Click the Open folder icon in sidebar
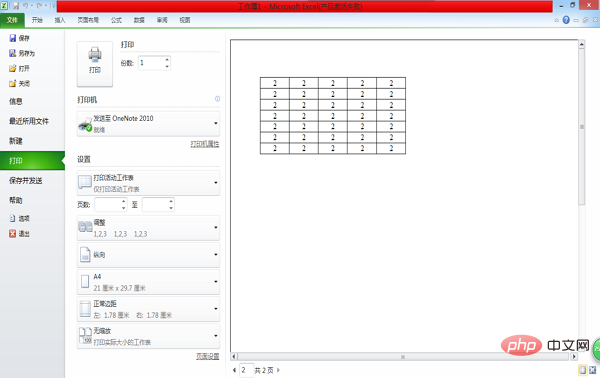This screenshot has width=600, height=378. (13, 68)
